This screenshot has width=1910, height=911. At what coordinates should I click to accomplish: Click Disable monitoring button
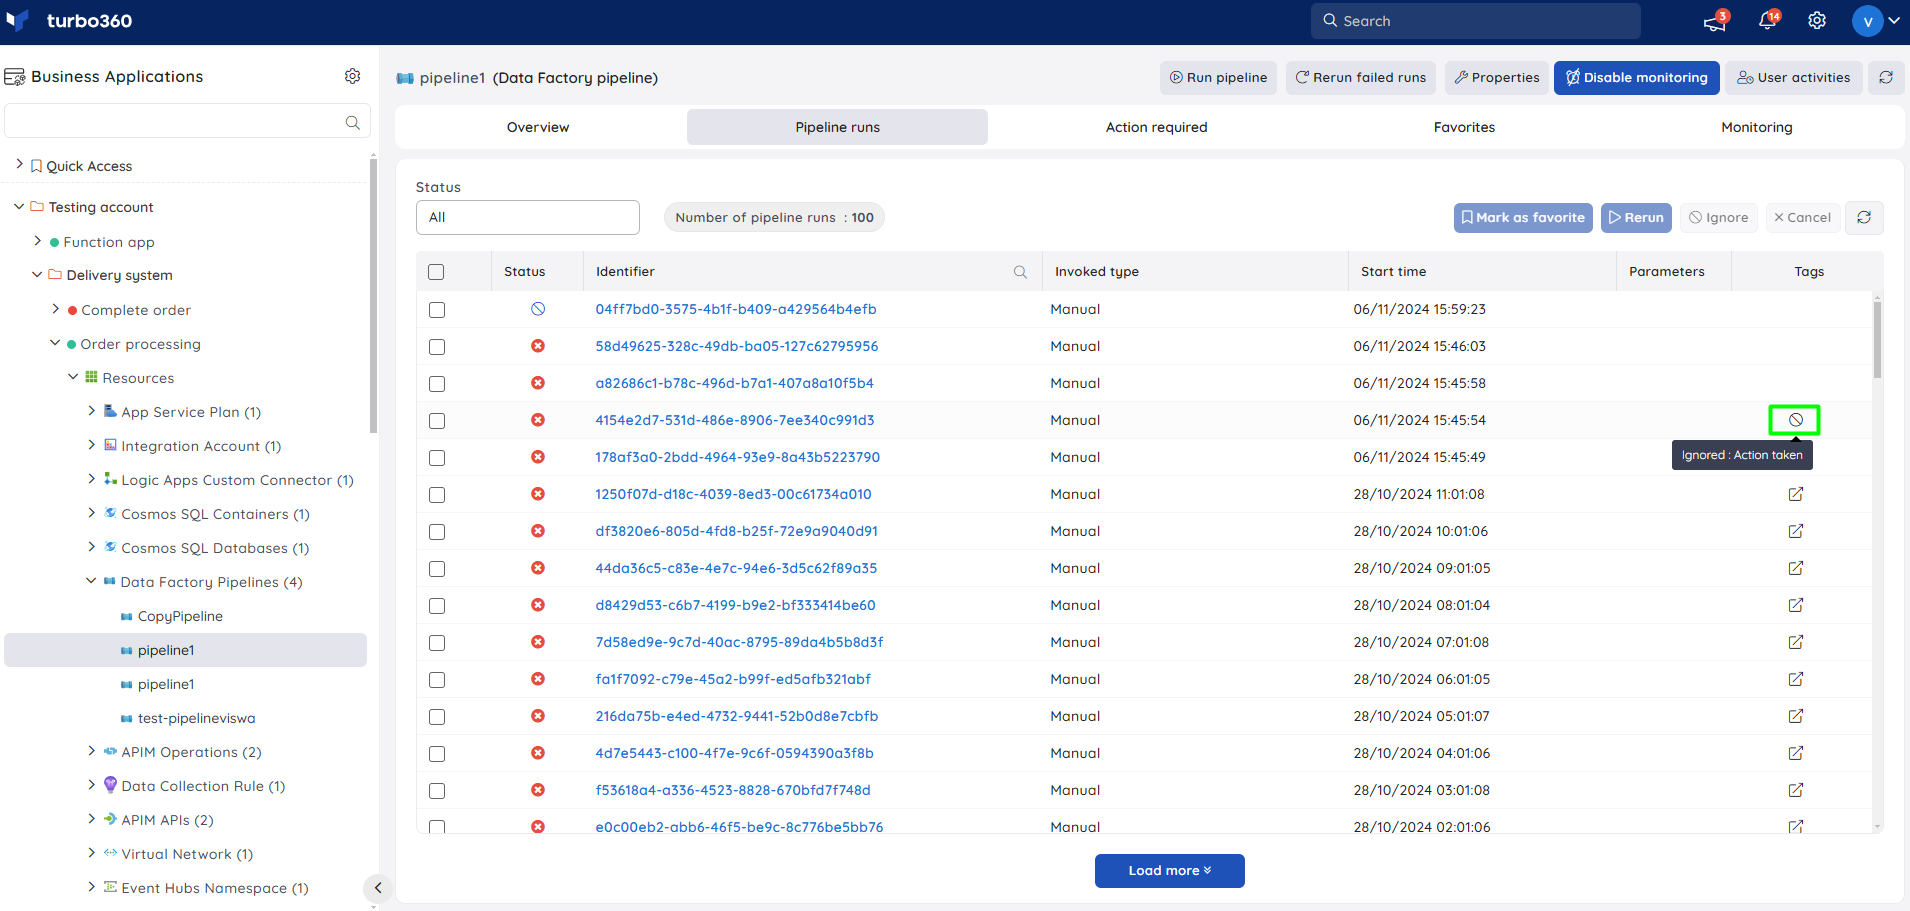pos(1636,77)
